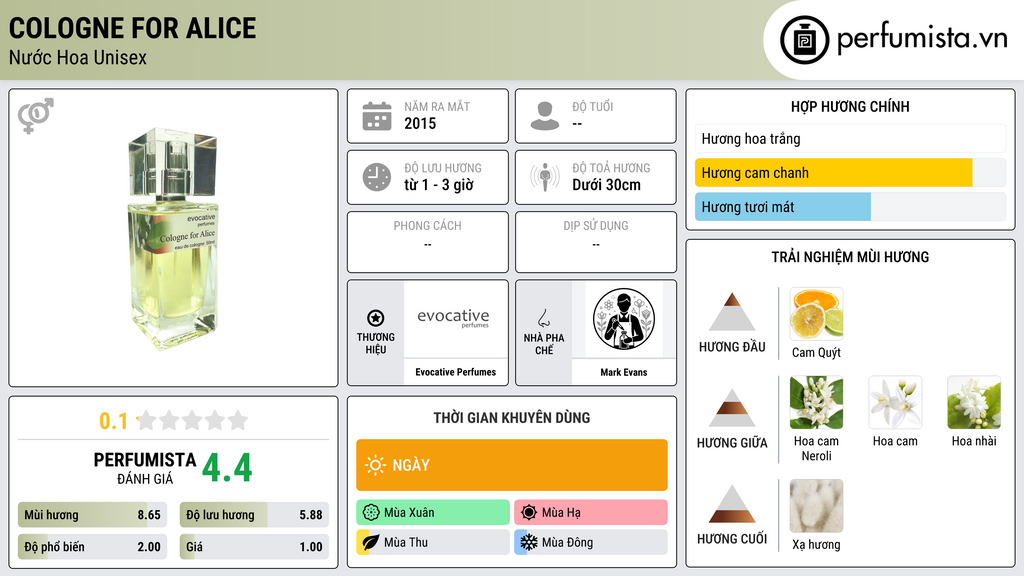The height and width of the screenshot is (576, 1024).
Task: Open the Evocative Perfumes brand logo
Action: [455, 319]
